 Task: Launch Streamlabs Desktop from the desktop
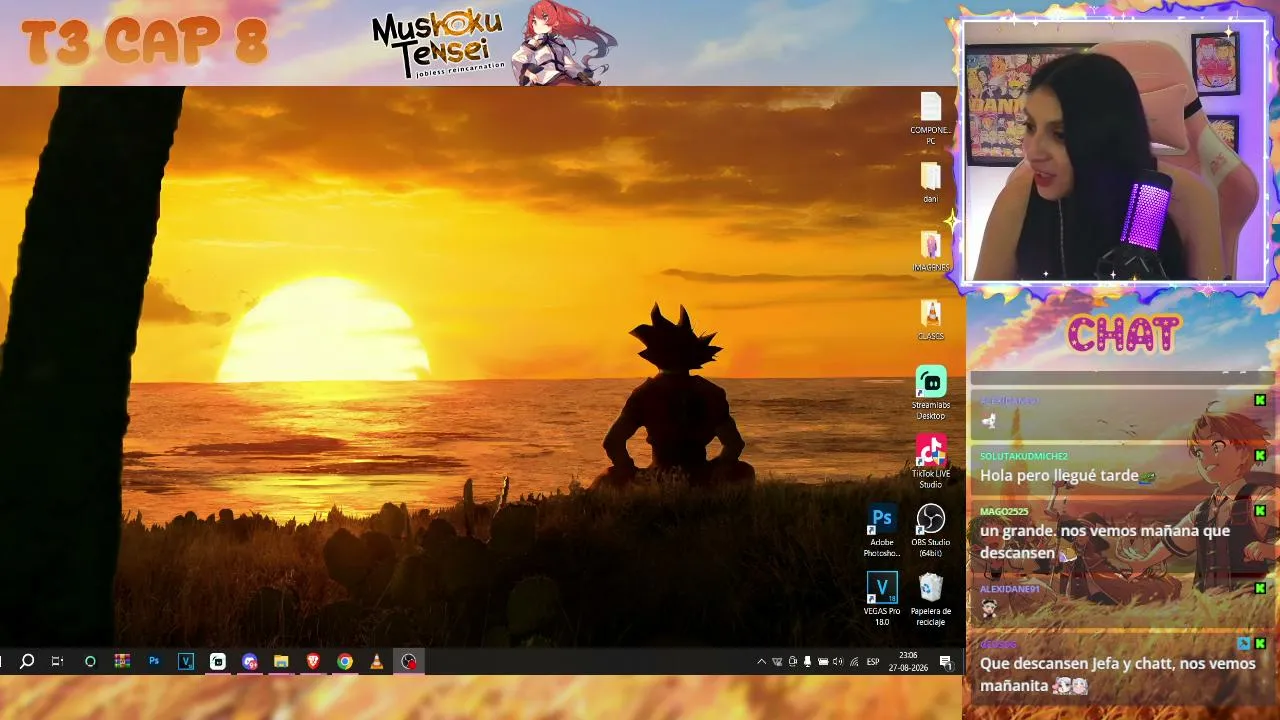tap(931, 394)
